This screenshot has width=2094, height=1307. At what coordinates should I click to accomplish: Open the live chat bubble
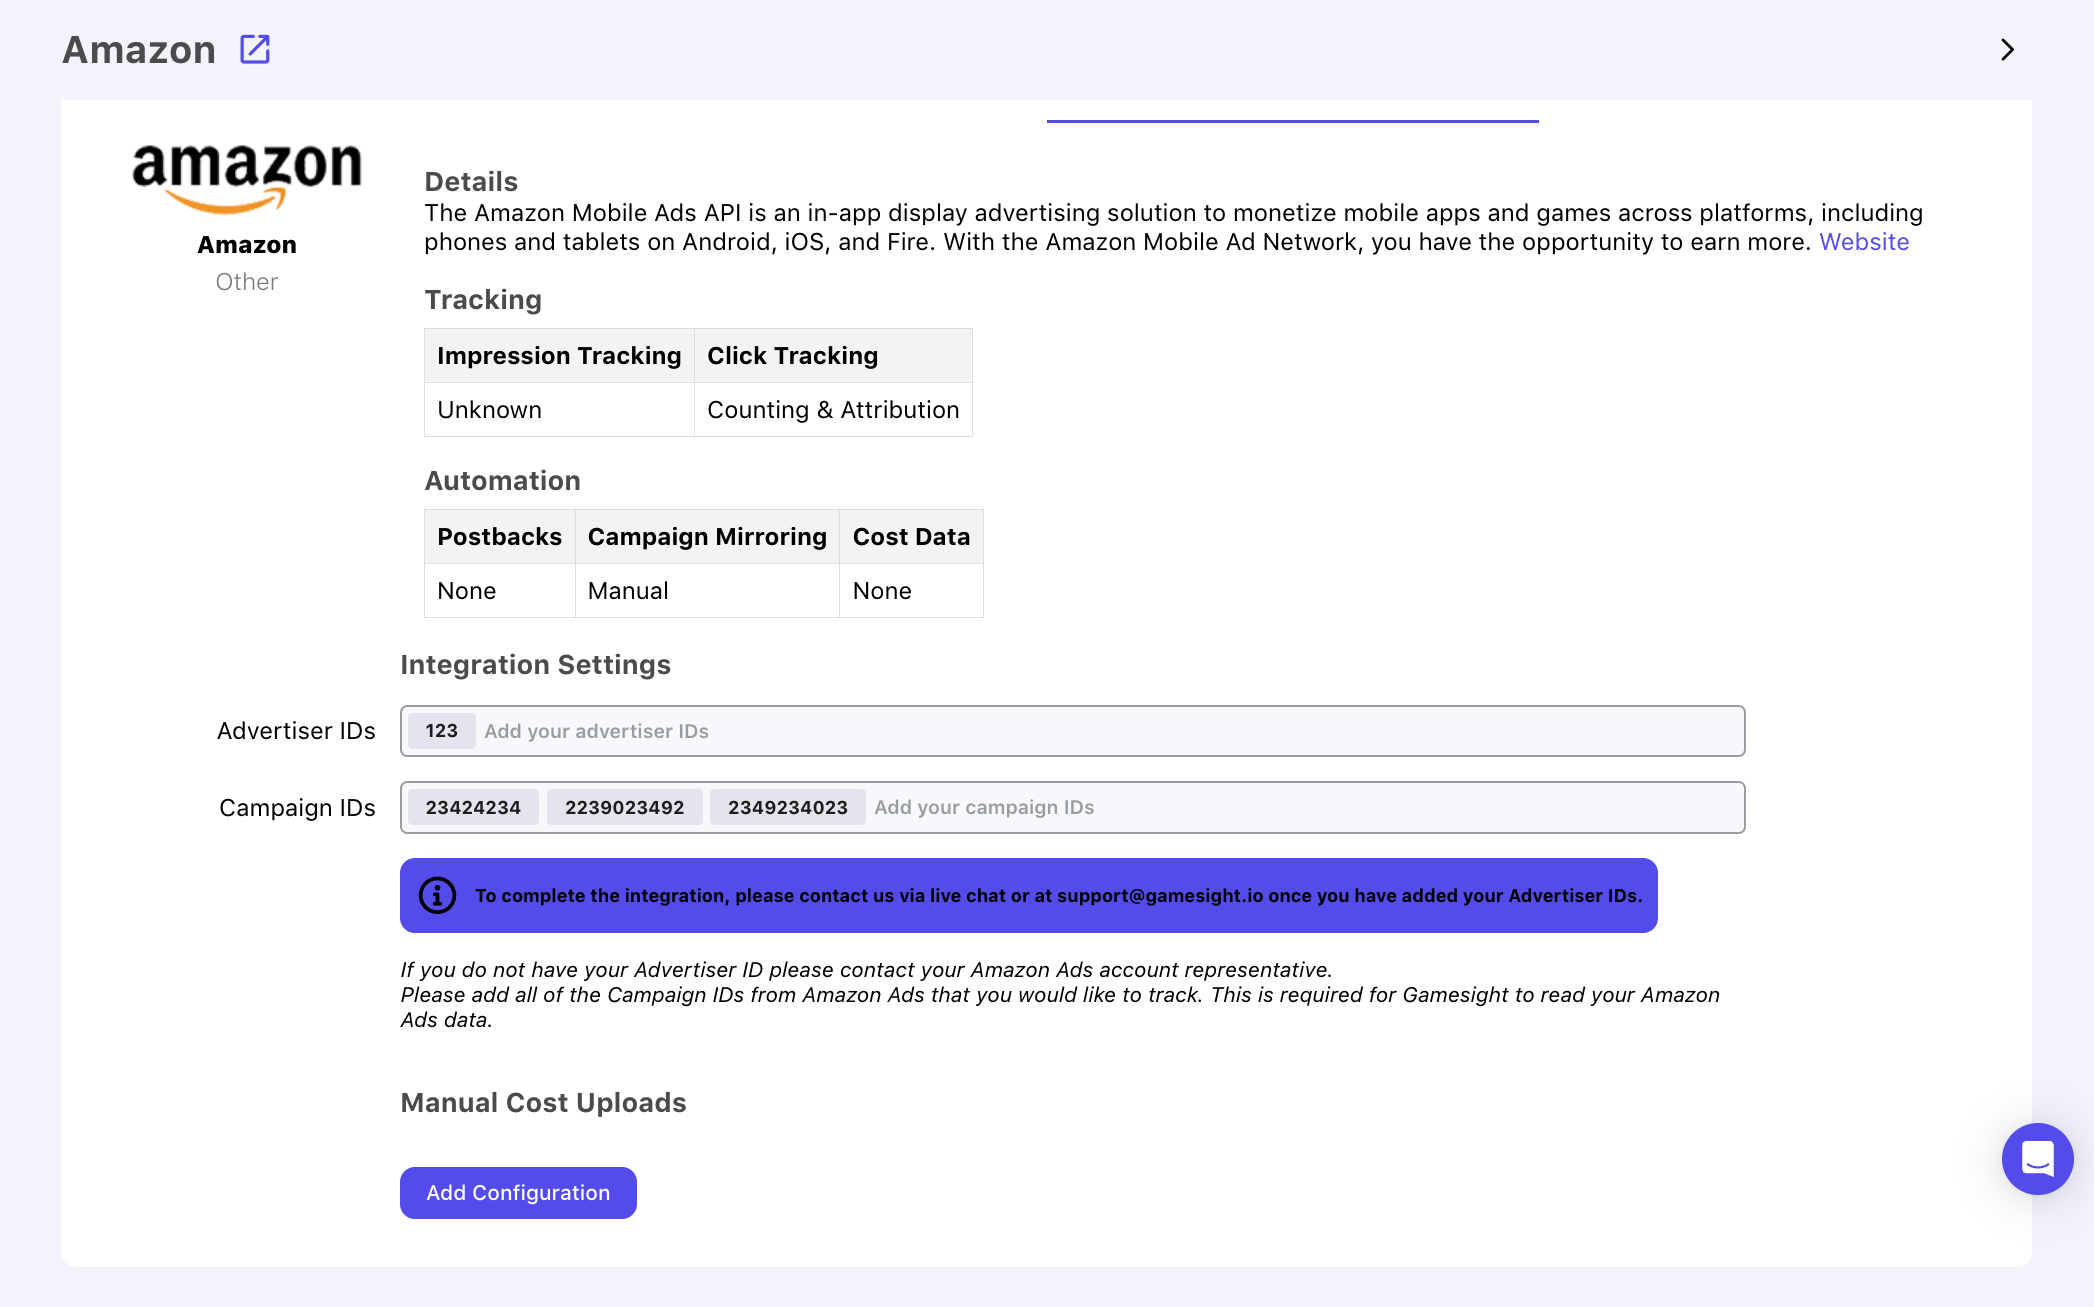pyautogui.click(x=2037, y=1158)
